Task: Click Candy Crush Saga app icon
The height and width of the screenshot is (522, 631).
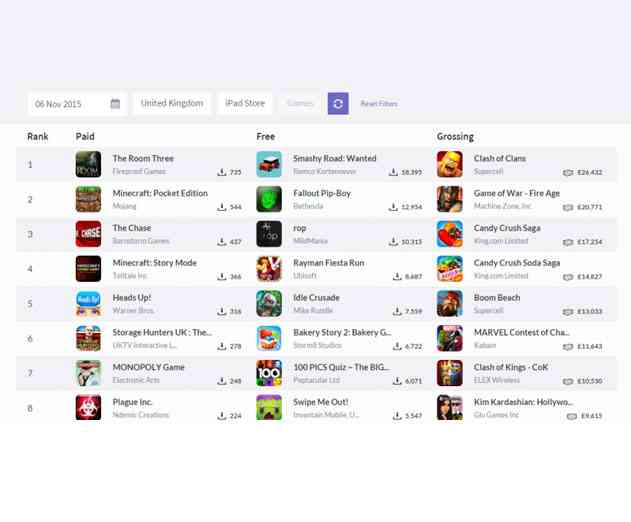Action: [x=450, y=234]
